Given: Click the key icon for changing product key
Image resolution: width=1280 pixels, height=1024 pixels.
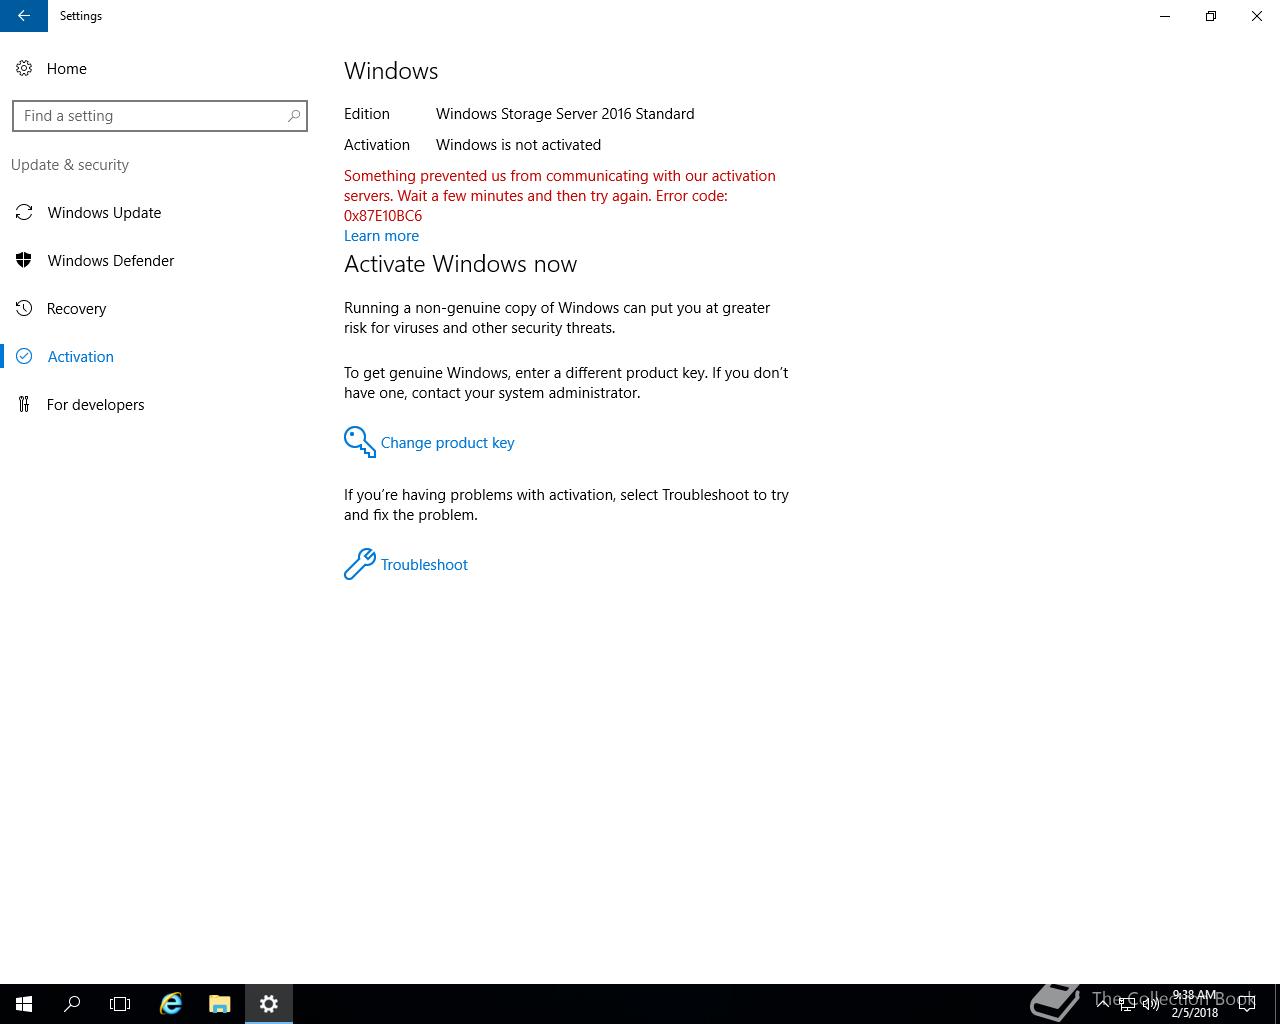Looking at the screenshot, I should click(360, 442).
